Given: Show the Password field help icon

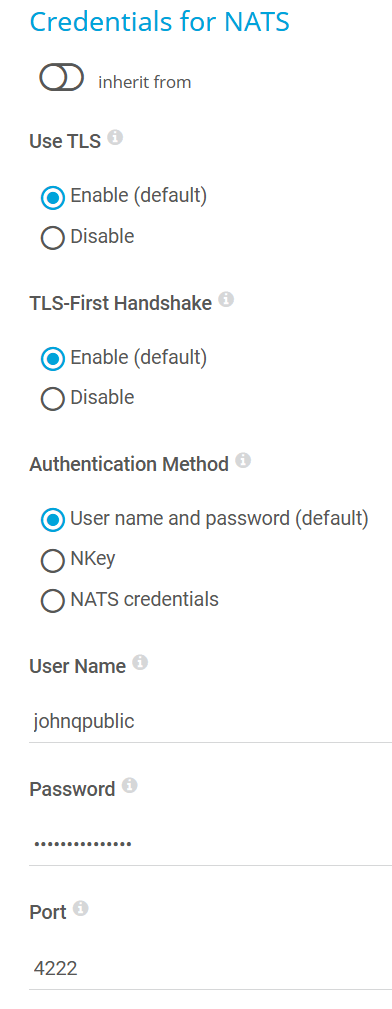Looking at the screenshot, I should point(129,786).
